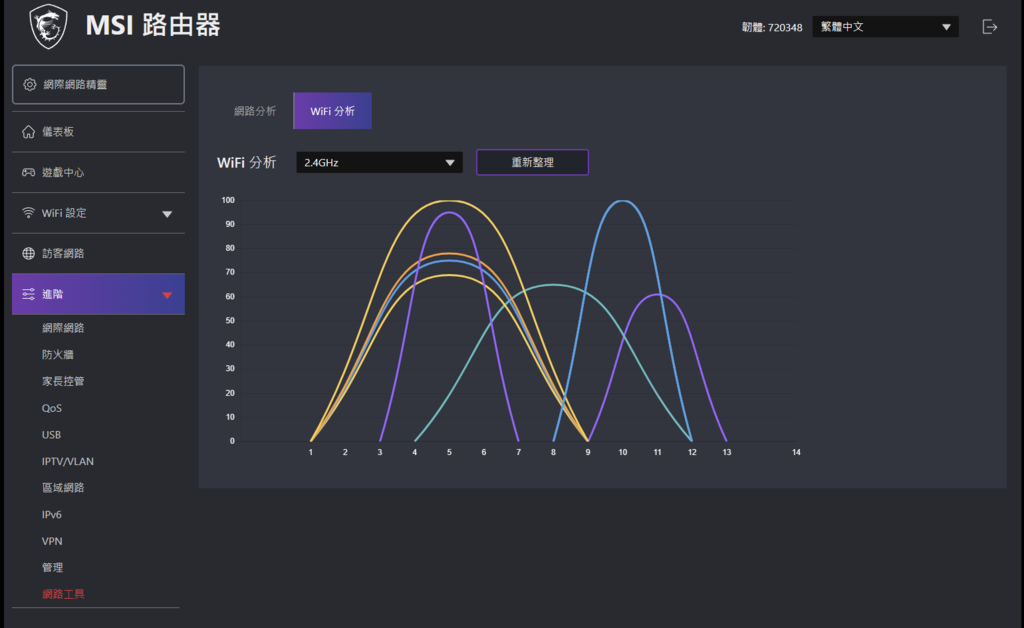Switch to the 網路分析 tab
Screen dimensions: 1024x628
point(255,111)
